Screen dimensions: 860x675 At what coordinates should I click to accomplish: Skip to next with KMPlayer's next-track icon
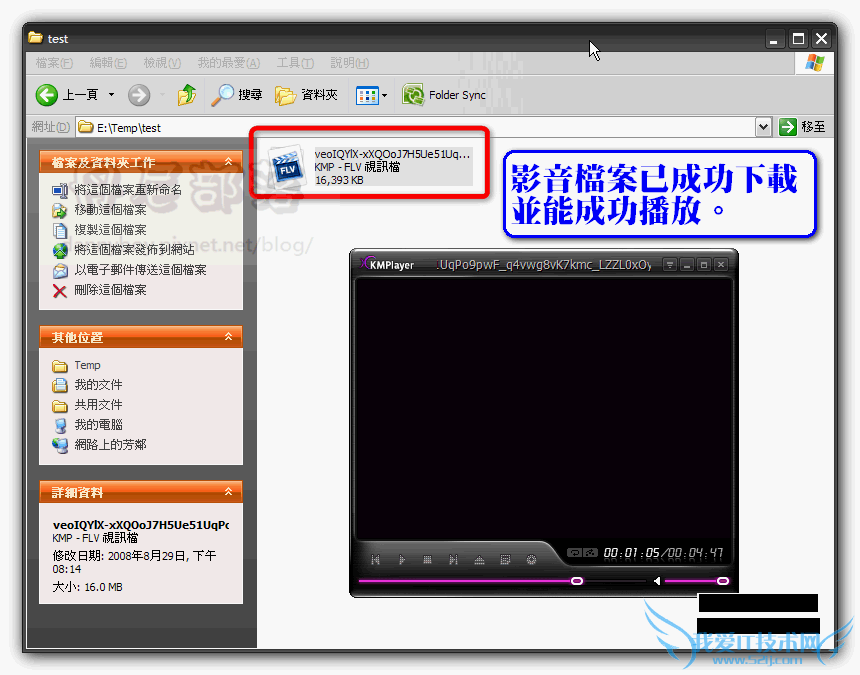coord(454,558)
